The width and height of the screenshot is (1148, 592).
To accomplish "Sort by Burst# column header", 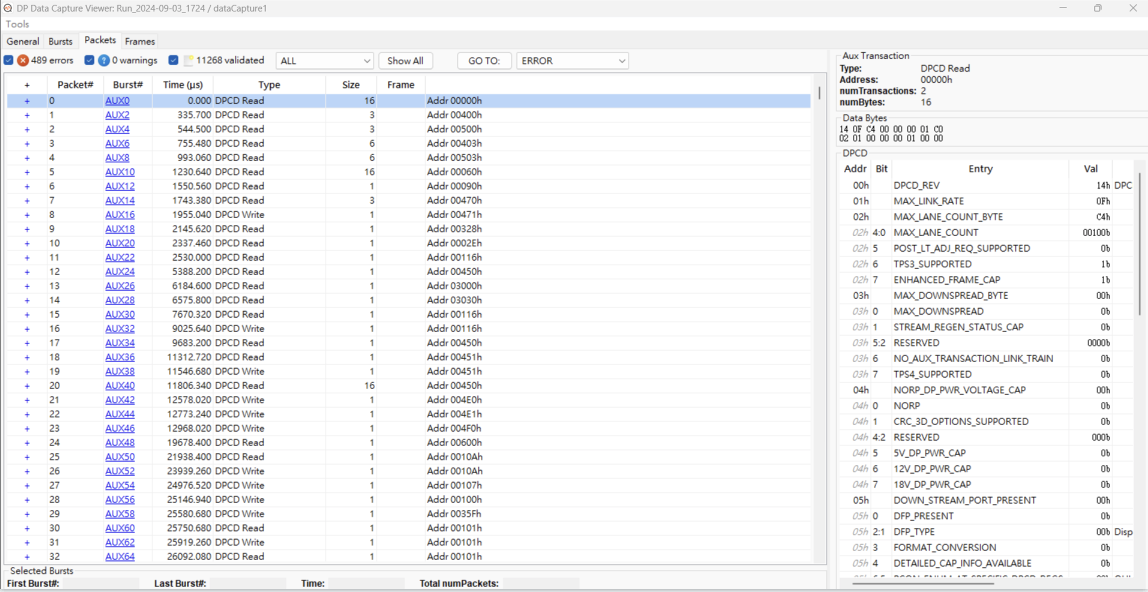I will click(x=127, y=85).
